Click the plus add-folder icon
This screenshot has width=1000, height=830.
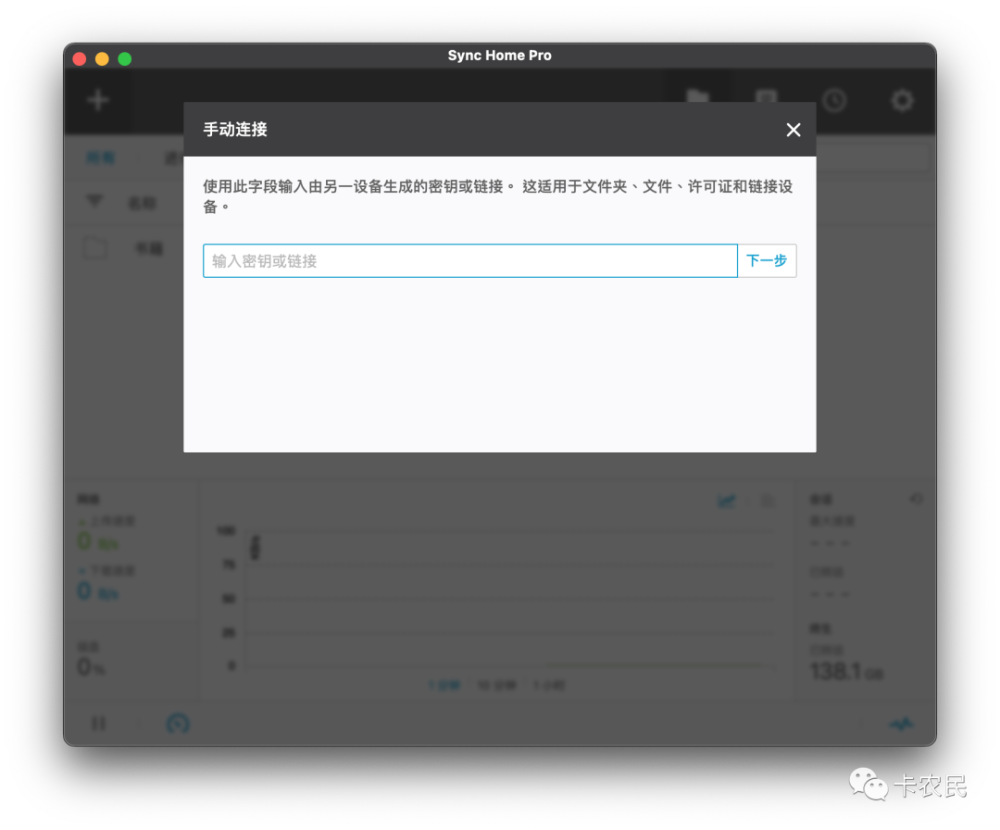coord(98,100)
